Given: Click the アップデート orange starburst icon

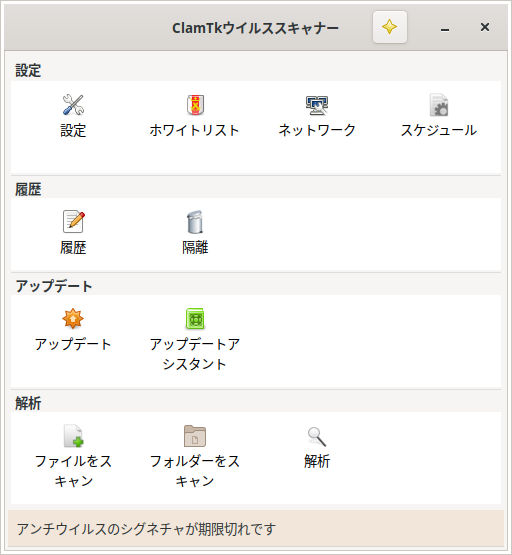Looking at the screenshot, I should coord(73,319).
